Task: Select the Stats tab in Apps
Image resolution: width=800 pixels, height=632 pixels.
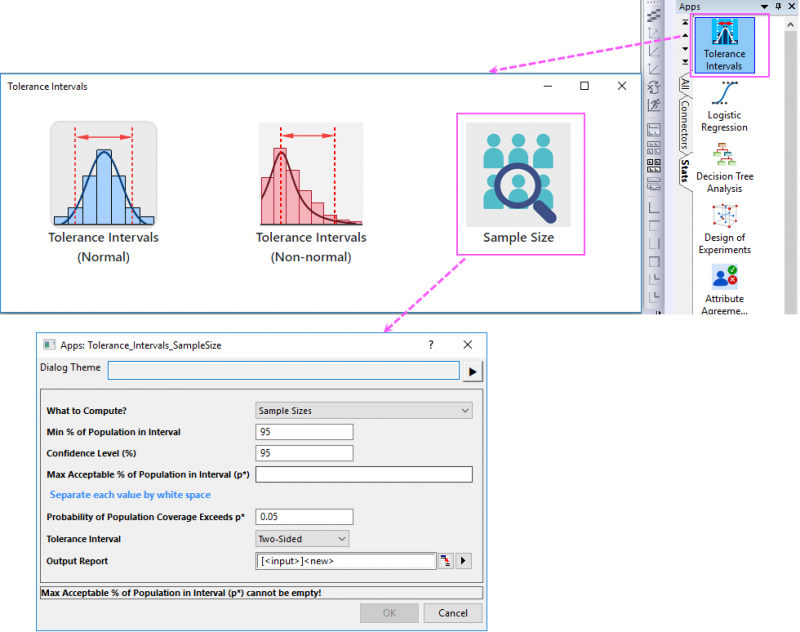Action: (x=684, y=169)
